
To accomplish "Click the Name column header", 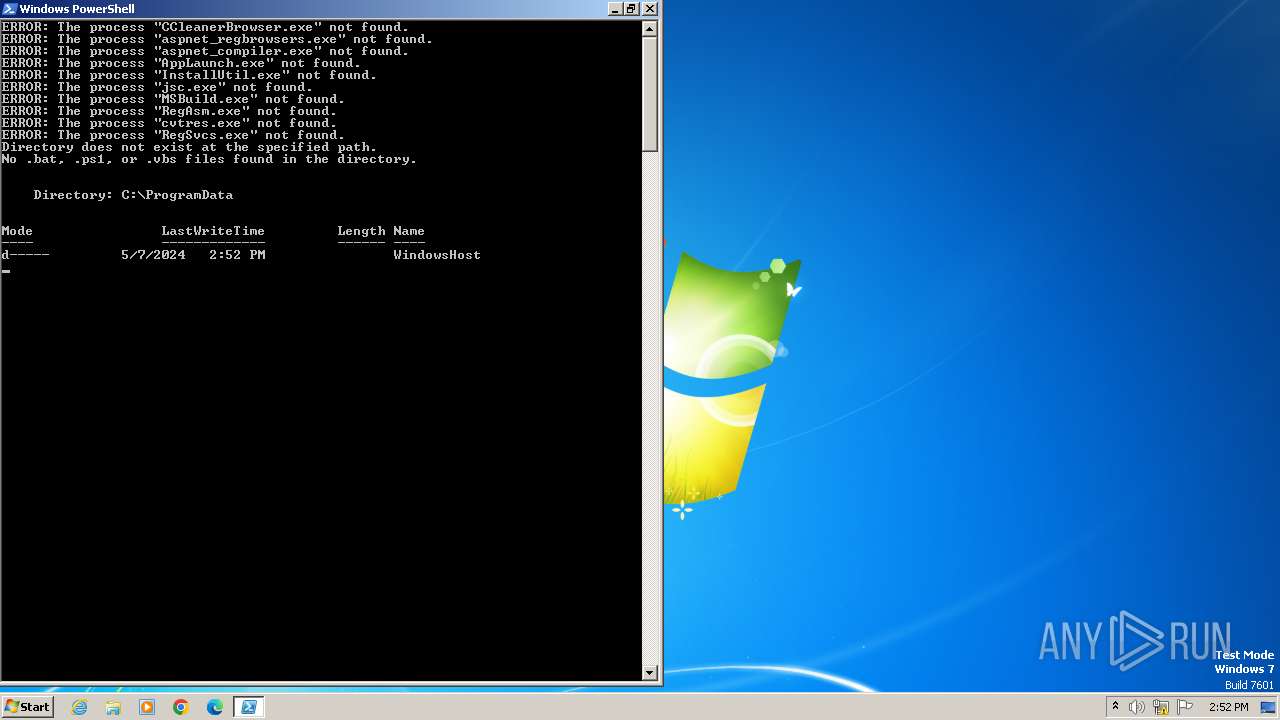I will click(x=409, y=231).
